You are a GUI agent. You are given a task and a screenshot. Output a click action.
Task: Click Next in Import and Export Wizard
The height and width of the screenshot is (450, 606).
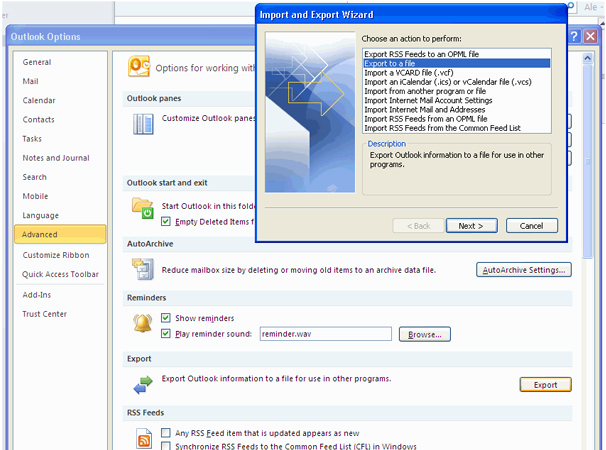tap(472, 226)
